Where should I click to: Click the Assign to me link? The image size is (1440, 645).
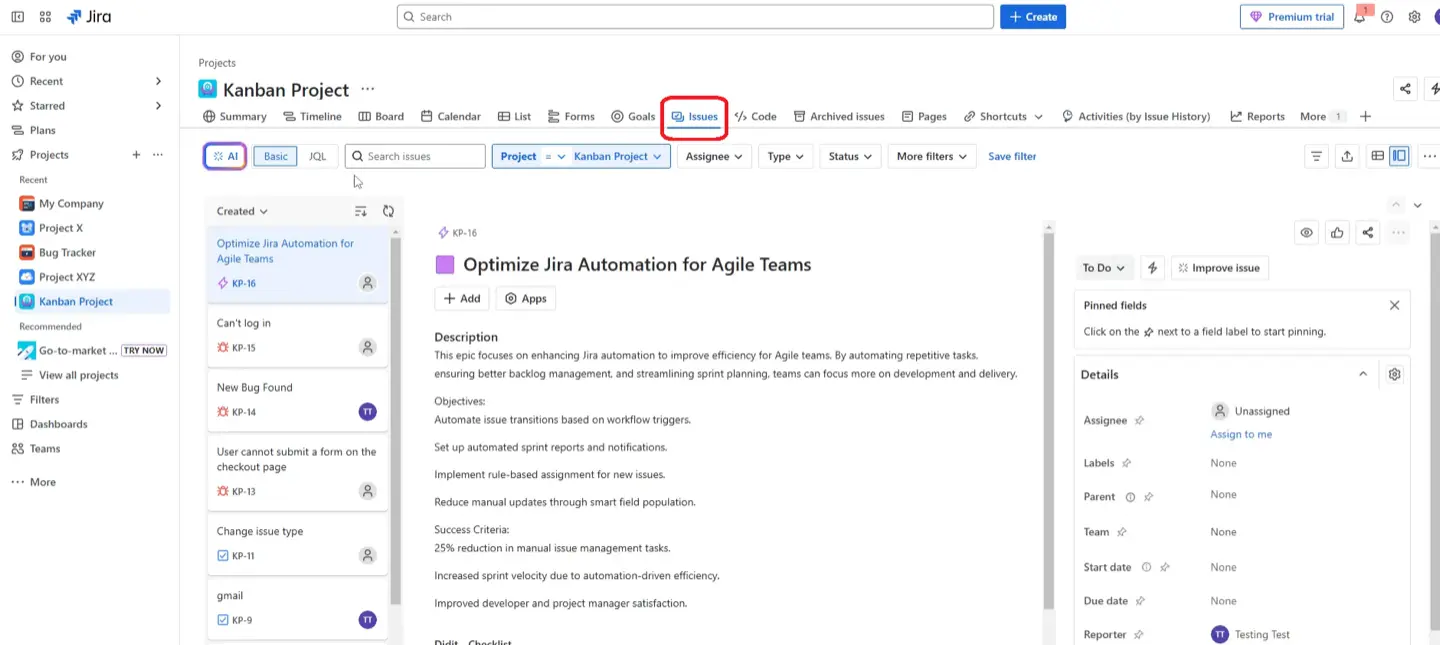coord(1241,434)
